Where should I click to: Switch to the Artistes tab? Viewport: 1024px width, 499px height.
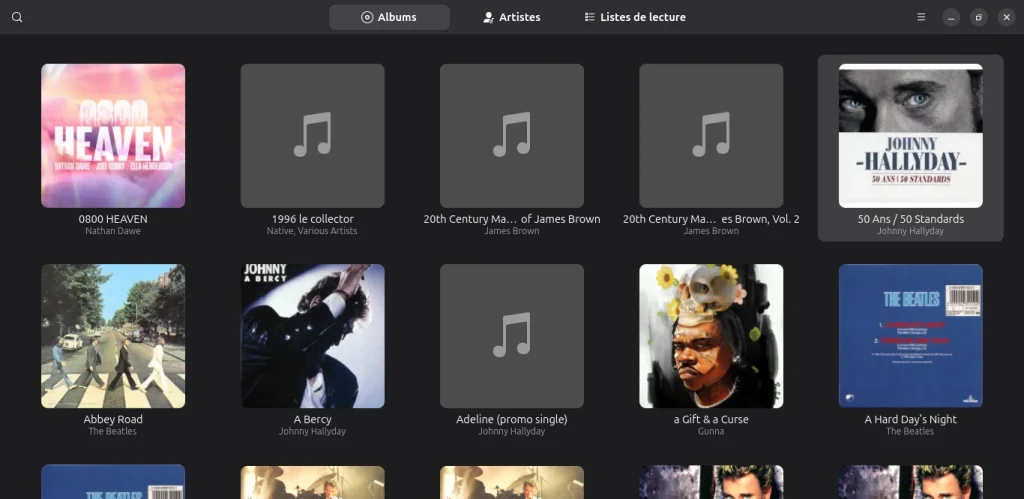(512, 17)
